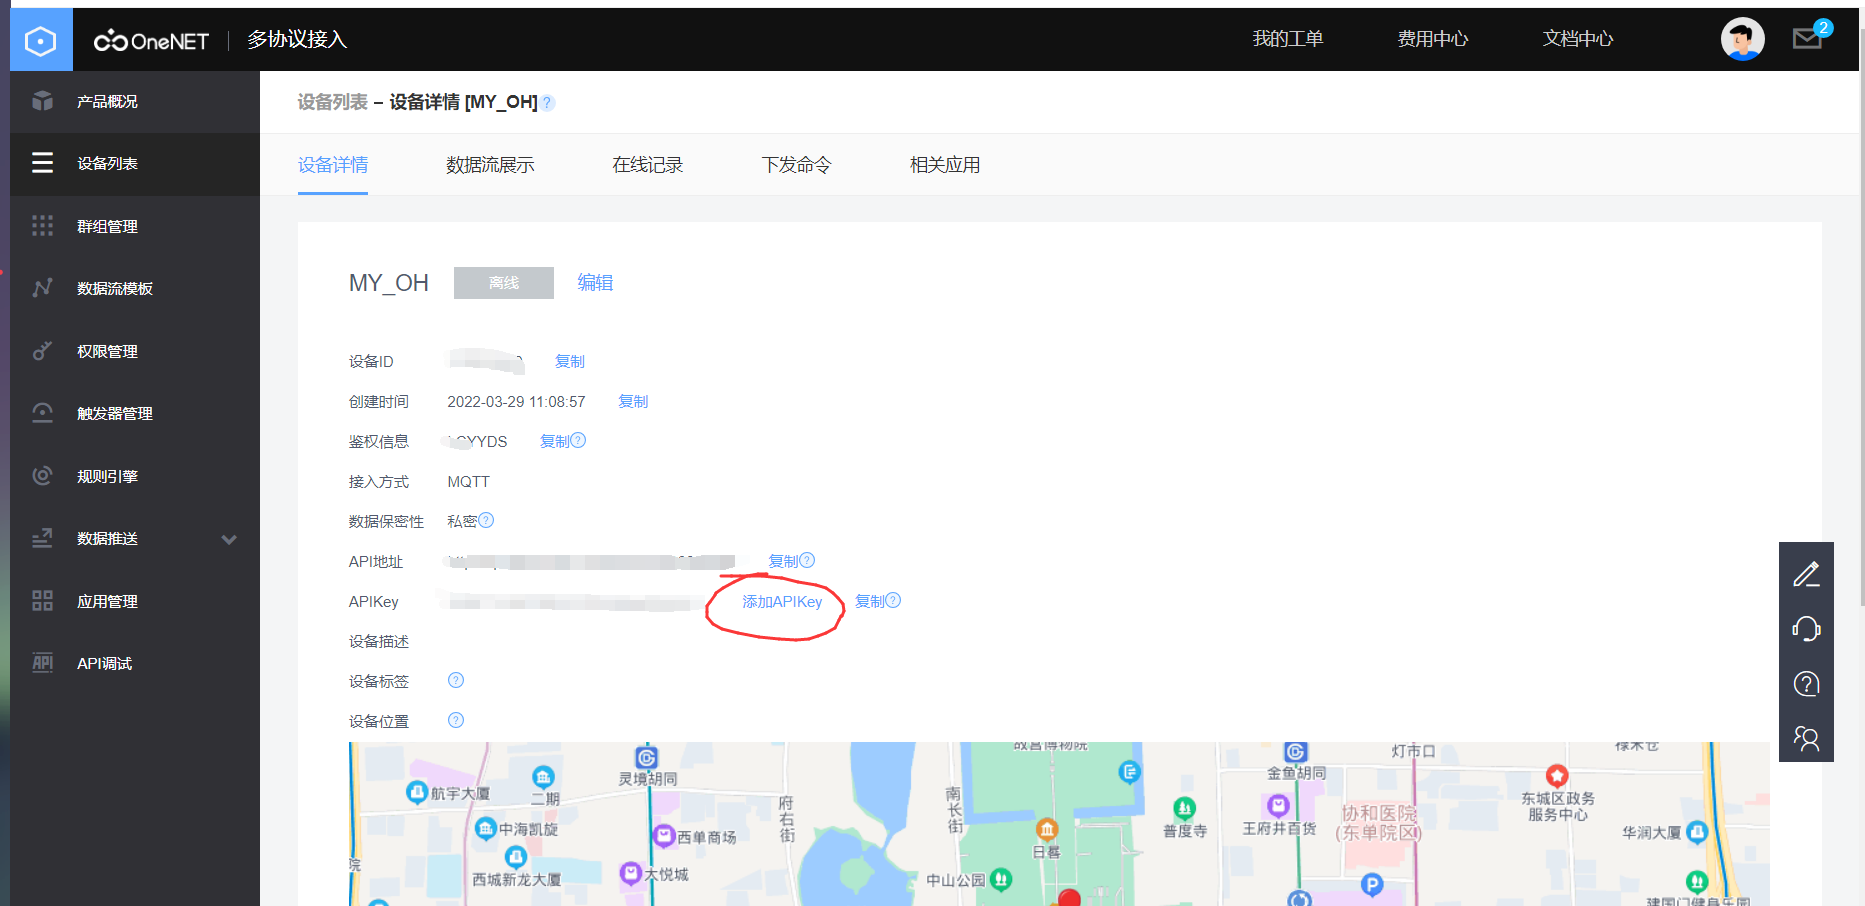Click the contact person icon on the right

[1806, 738]
